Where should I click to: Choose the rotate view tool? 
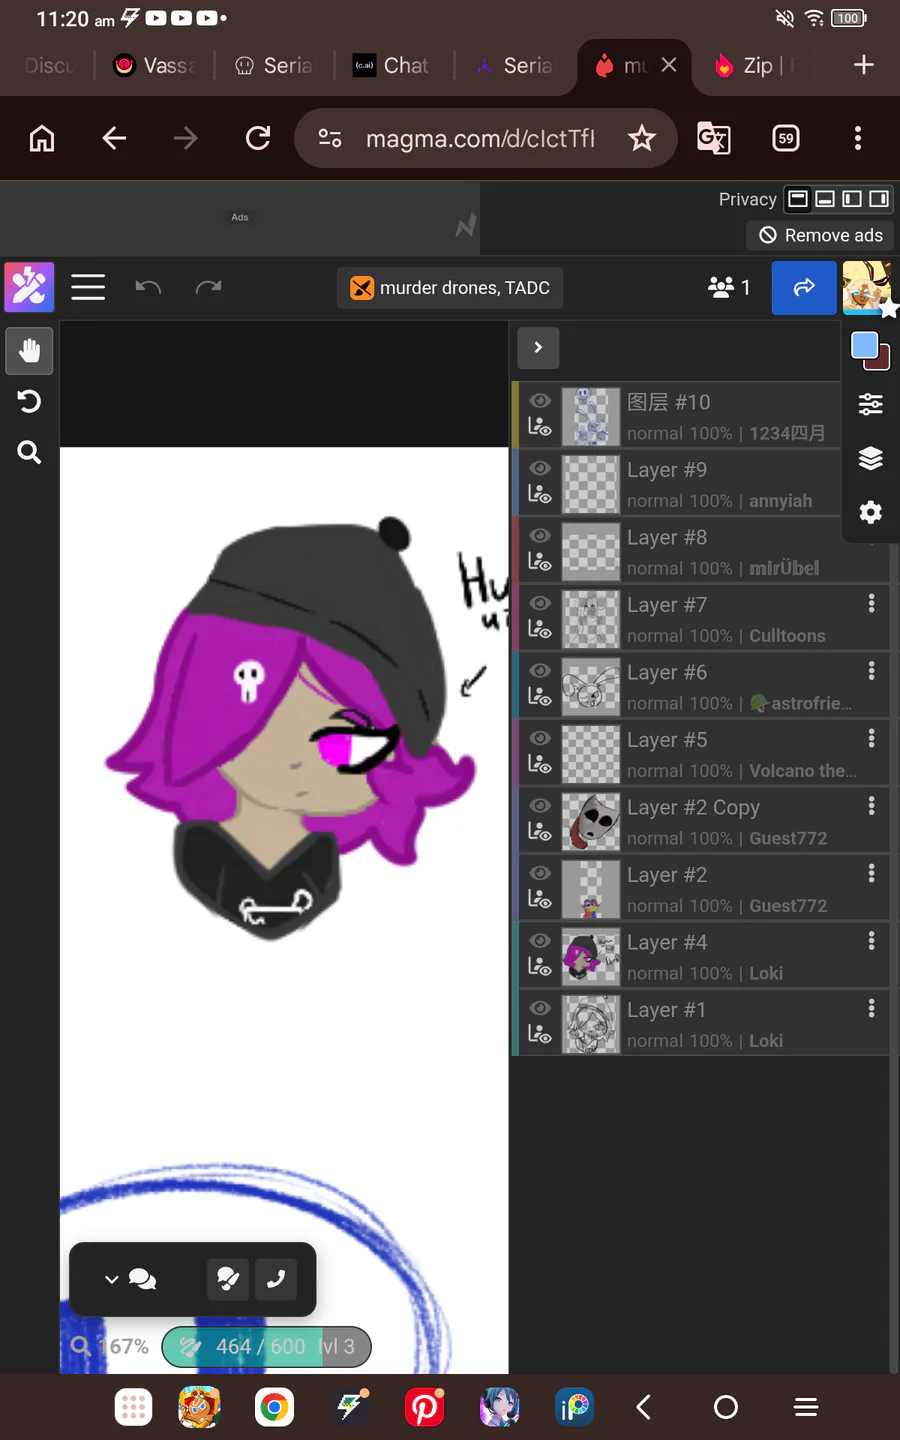[29, 401]
